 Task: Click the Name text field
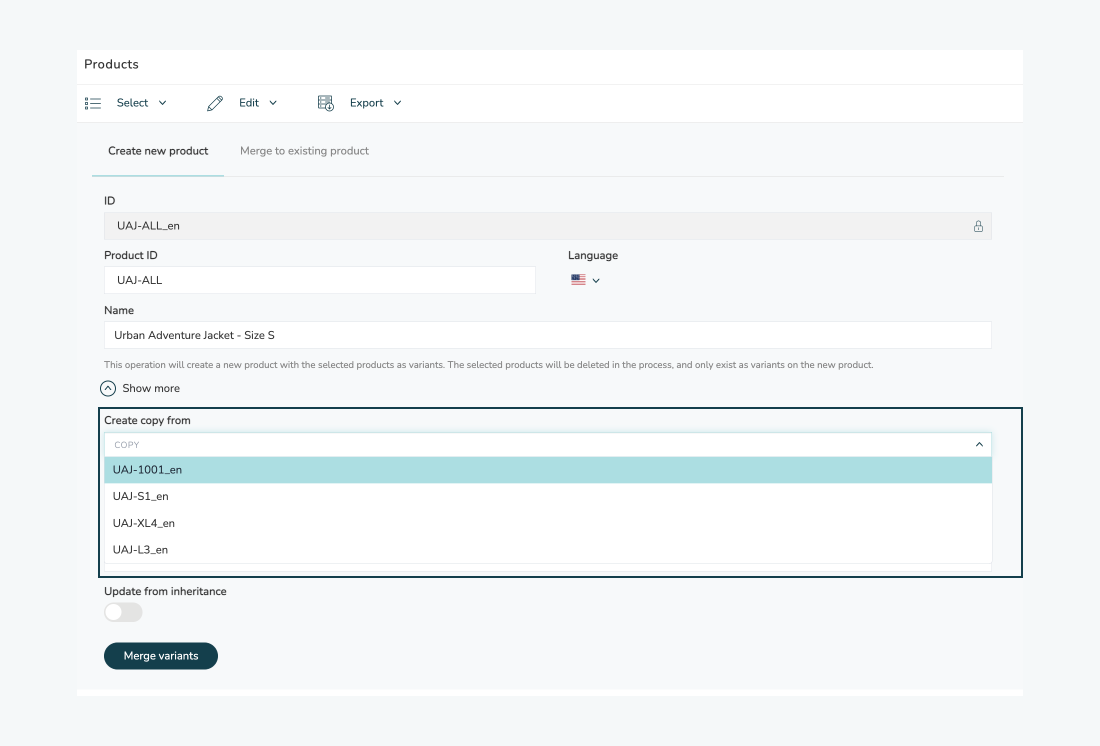(x=547, y=335)
